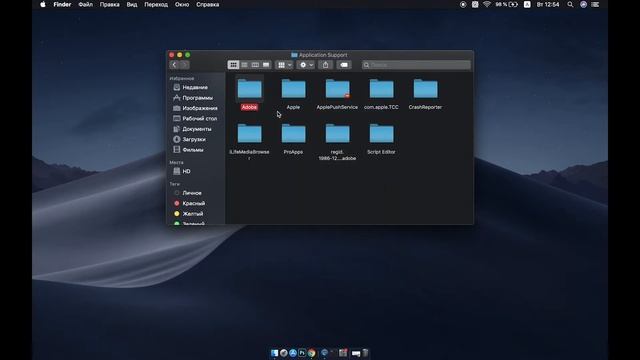This screenshot has height=360, width=640.
Task: Open the group-by arrangement dropdown
Action: pyautogui.click(x=284, y=65)
